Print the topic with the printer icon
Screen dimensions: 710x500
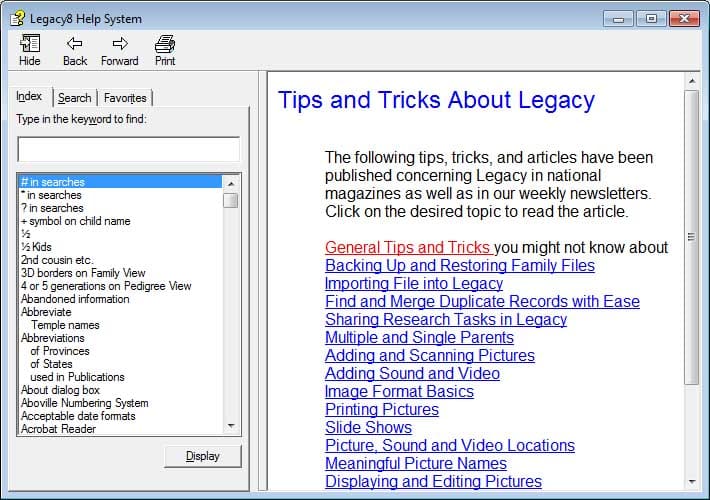tap(165, 44)
